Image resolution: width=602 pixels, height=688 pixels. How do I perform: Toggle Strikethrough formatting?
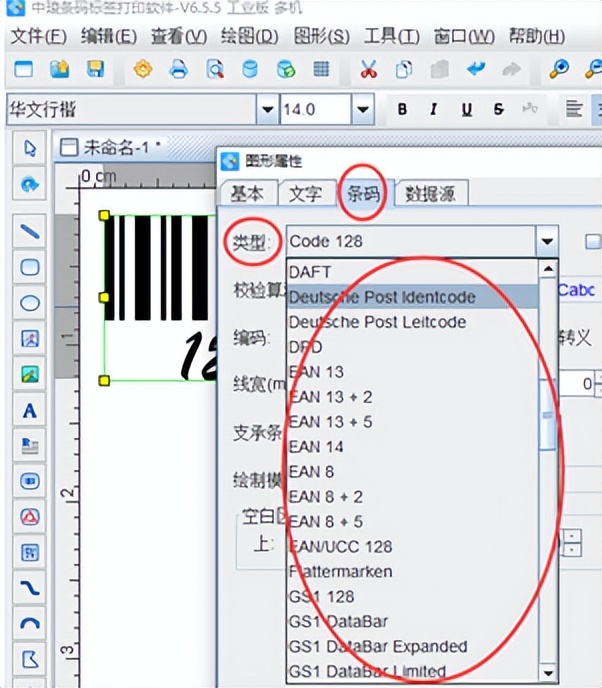(498, 109)
